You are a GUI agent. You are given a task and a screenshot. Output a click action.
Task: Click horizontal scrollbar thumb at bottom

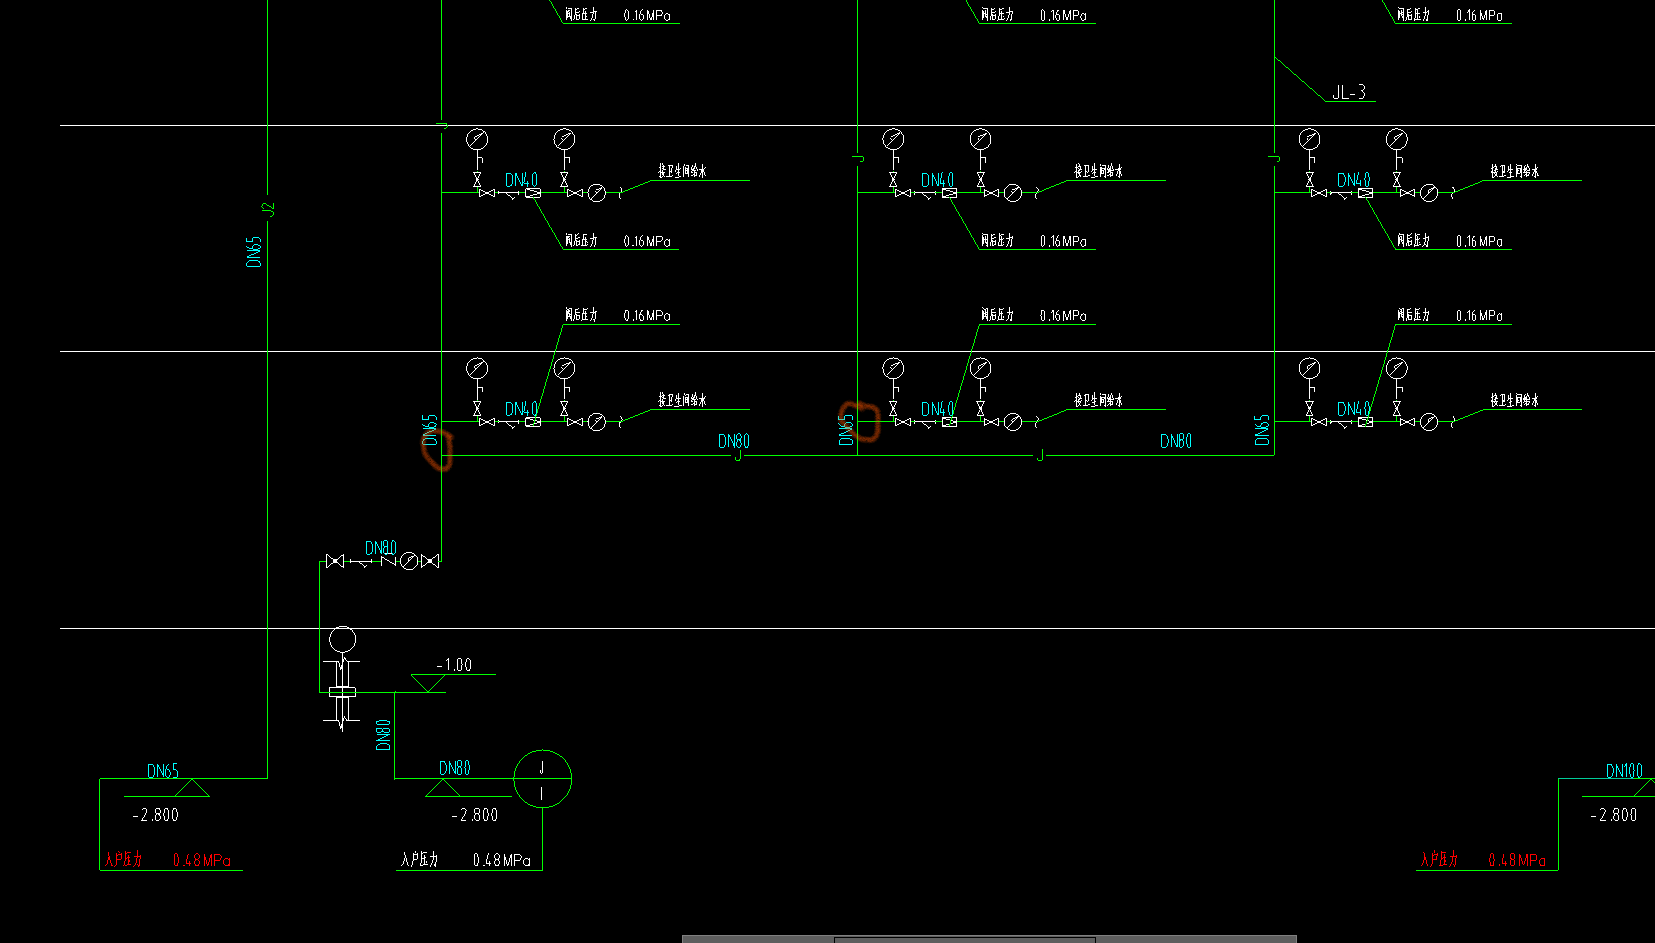(964, 939)
